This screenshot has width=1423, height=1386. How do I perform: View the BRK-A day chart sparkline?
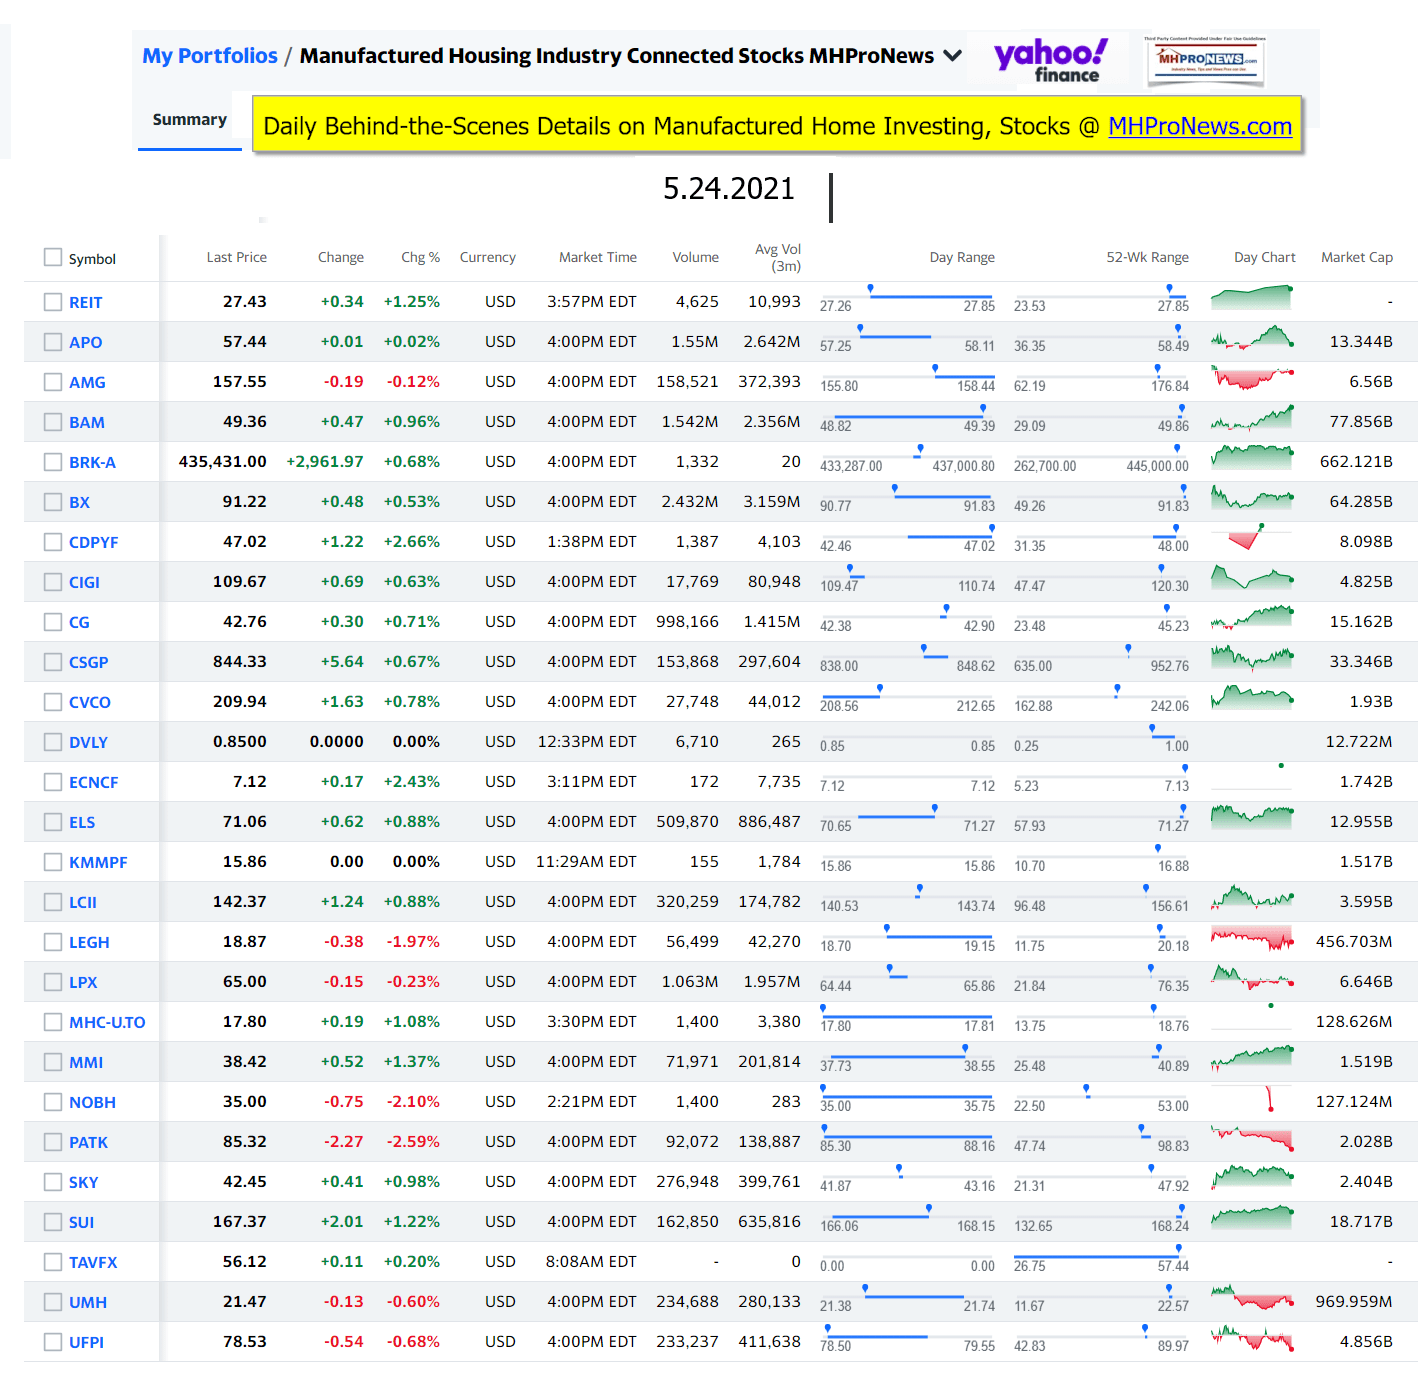pyautogui.click(x=1252, y=459)
